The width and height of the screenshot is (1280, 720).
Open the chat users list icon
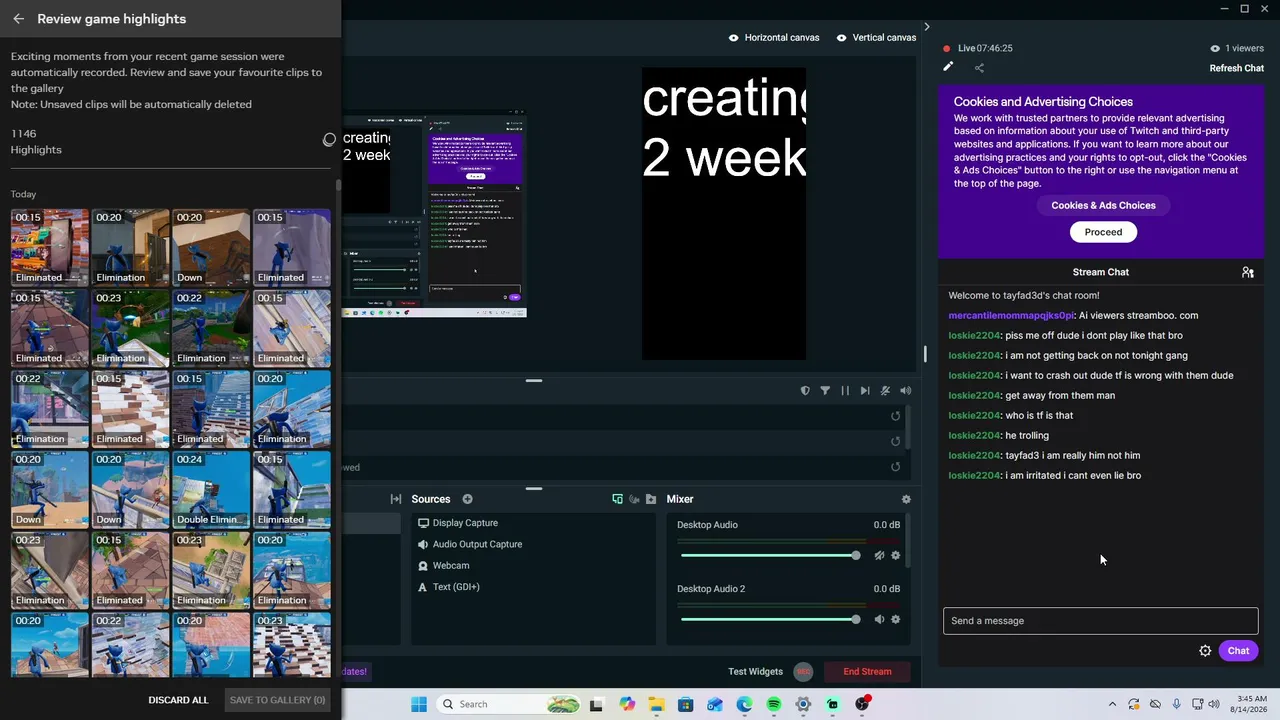click(x=1248, y=272)
